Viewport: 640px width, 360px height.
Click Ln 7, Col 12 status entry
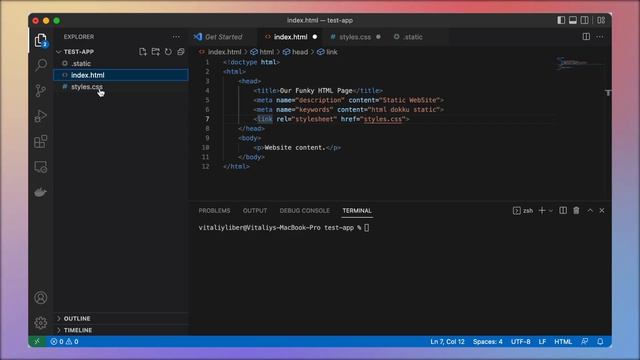coord(447,342)
